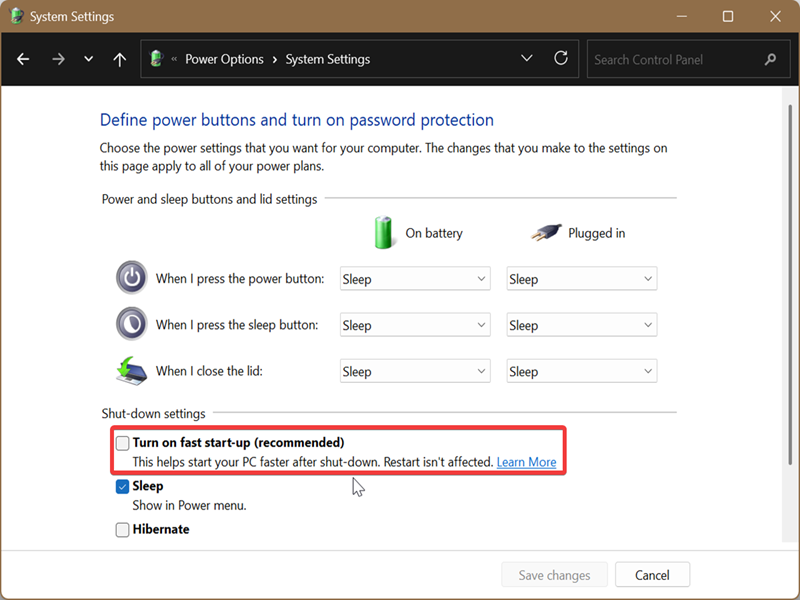Open the recent locations chevron
This screenshot has height=600, width=800.
click(88, 59)
